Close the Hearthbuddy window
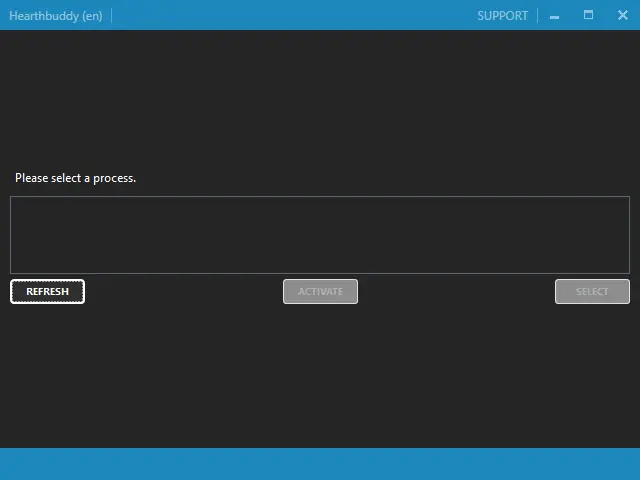The height and width of the screenshot is (480, 640). point(622,15)
